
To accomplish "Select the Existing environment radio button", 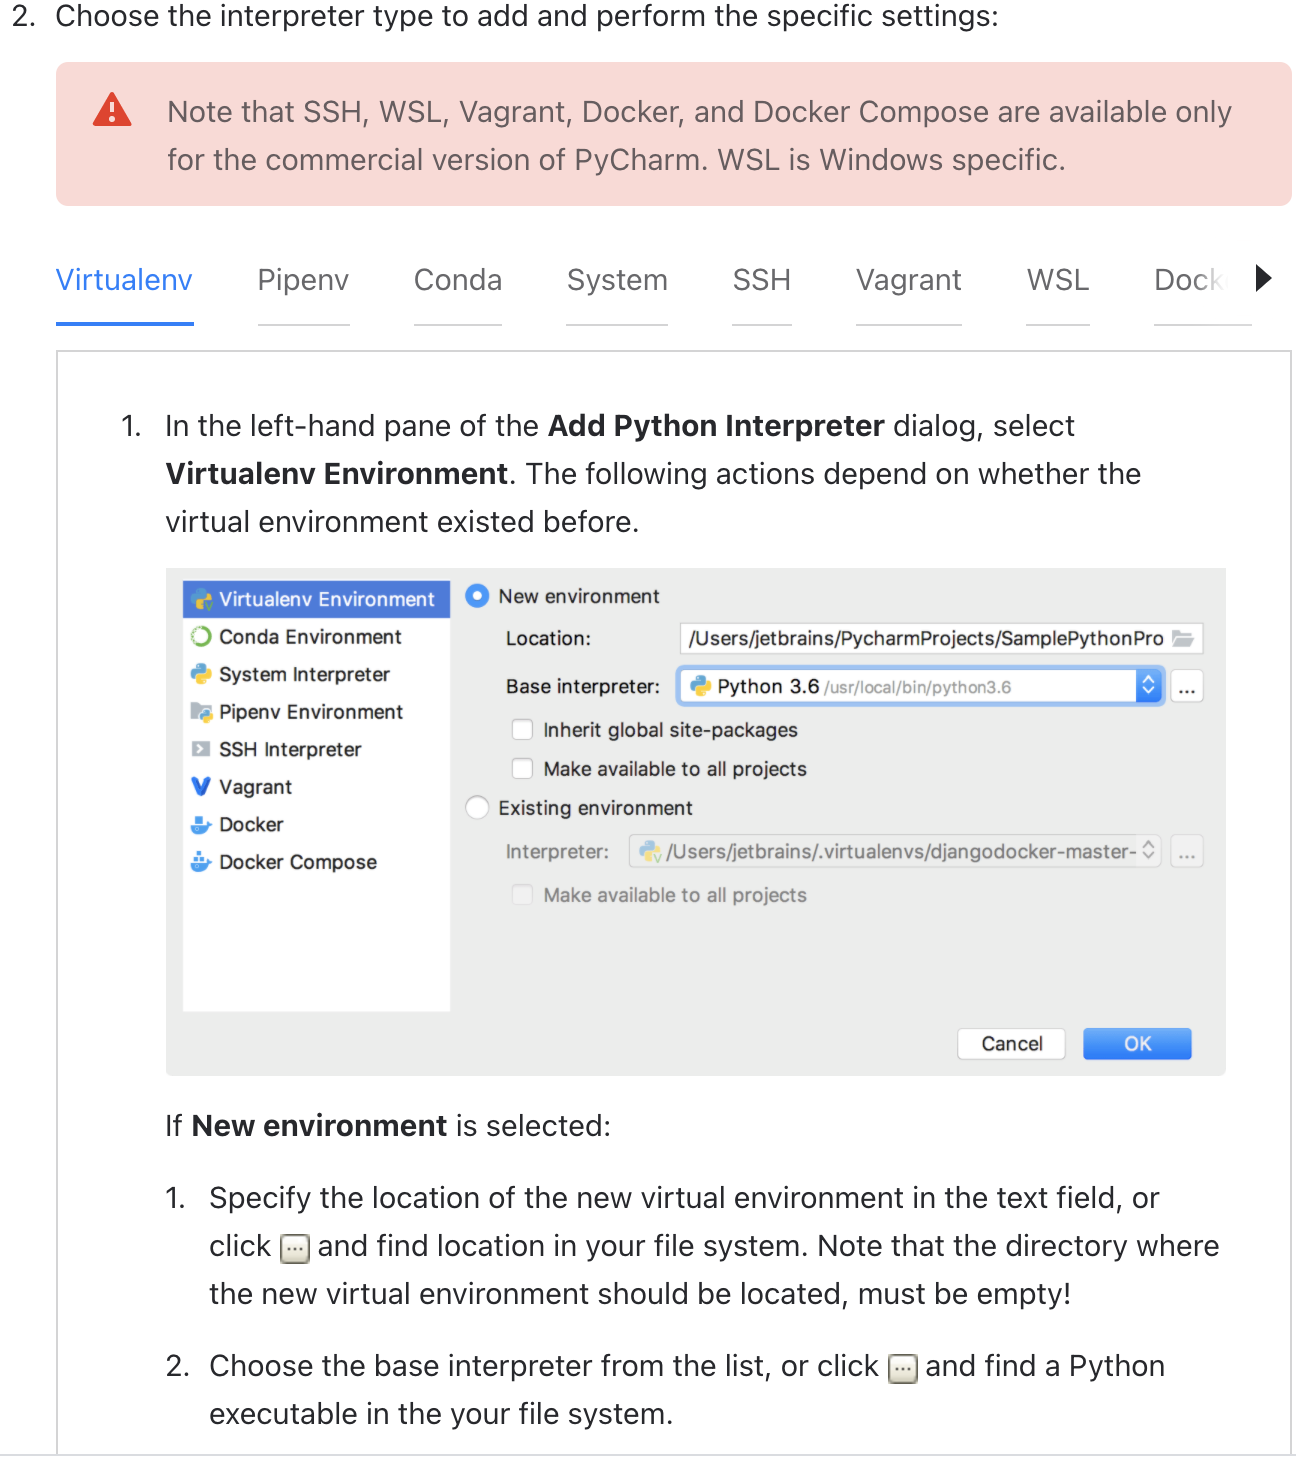I will 478,808.
